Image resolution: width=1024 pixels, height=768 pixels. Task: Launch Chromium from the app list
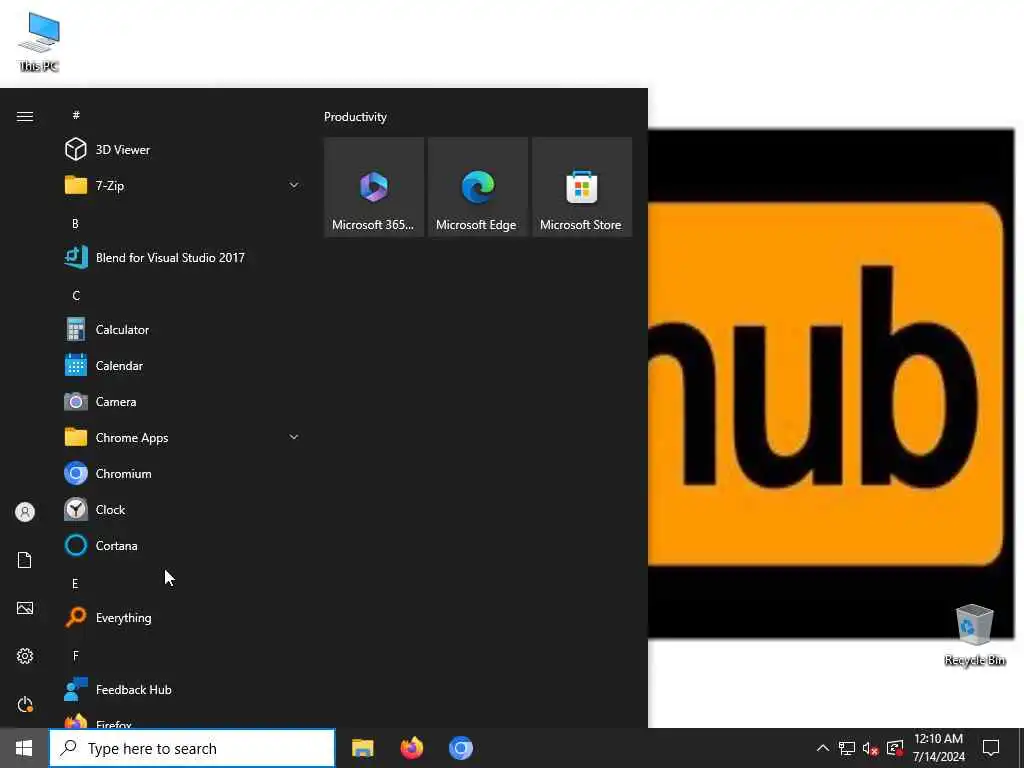182,473
